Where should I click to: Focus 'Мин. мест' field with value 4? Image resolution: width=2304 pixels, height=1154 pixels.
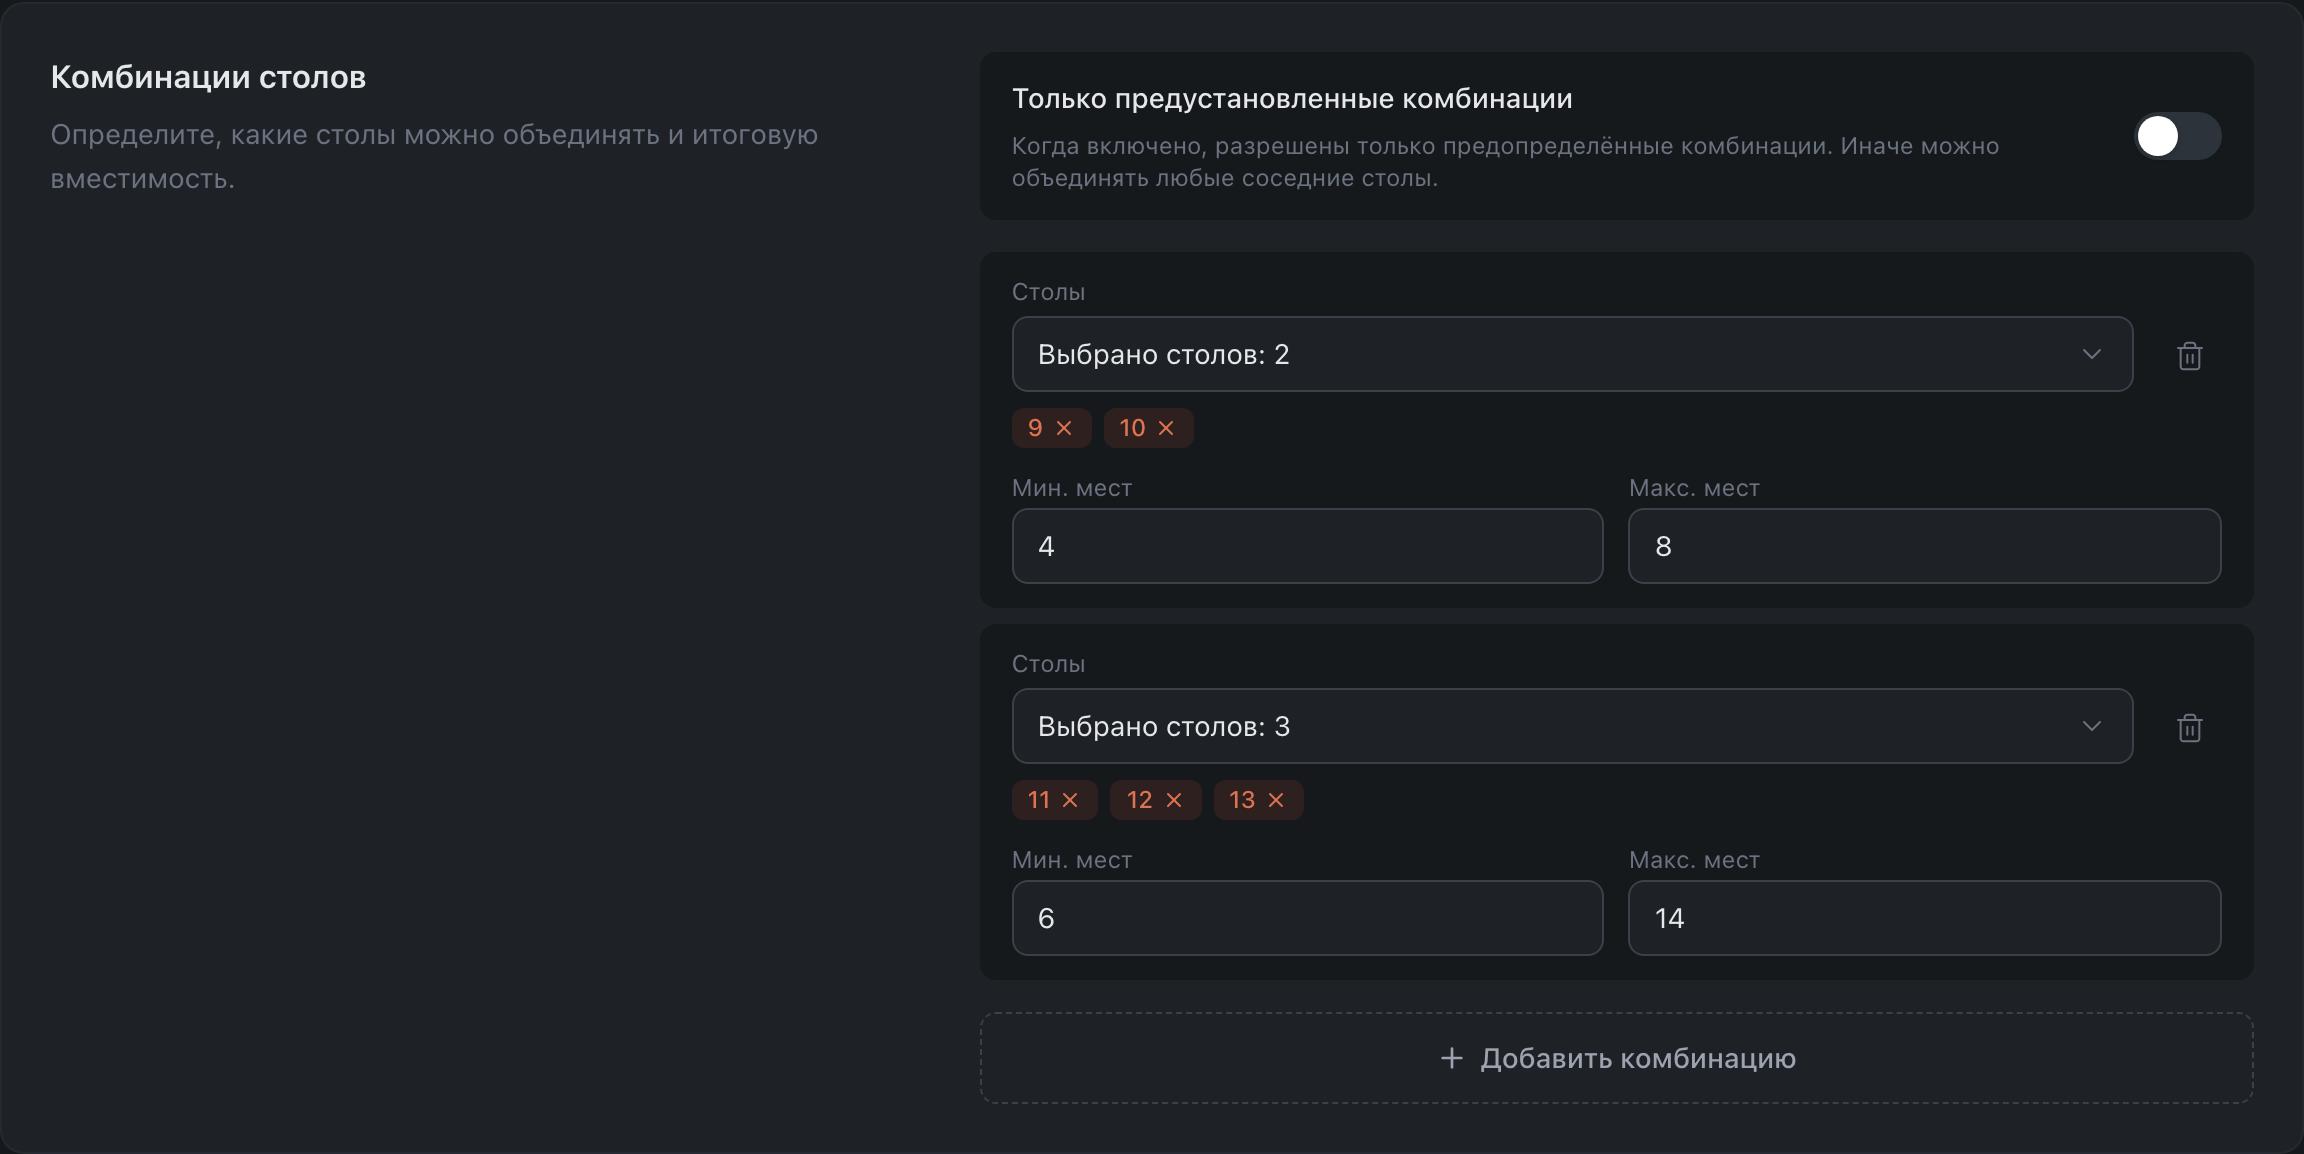1307,546
